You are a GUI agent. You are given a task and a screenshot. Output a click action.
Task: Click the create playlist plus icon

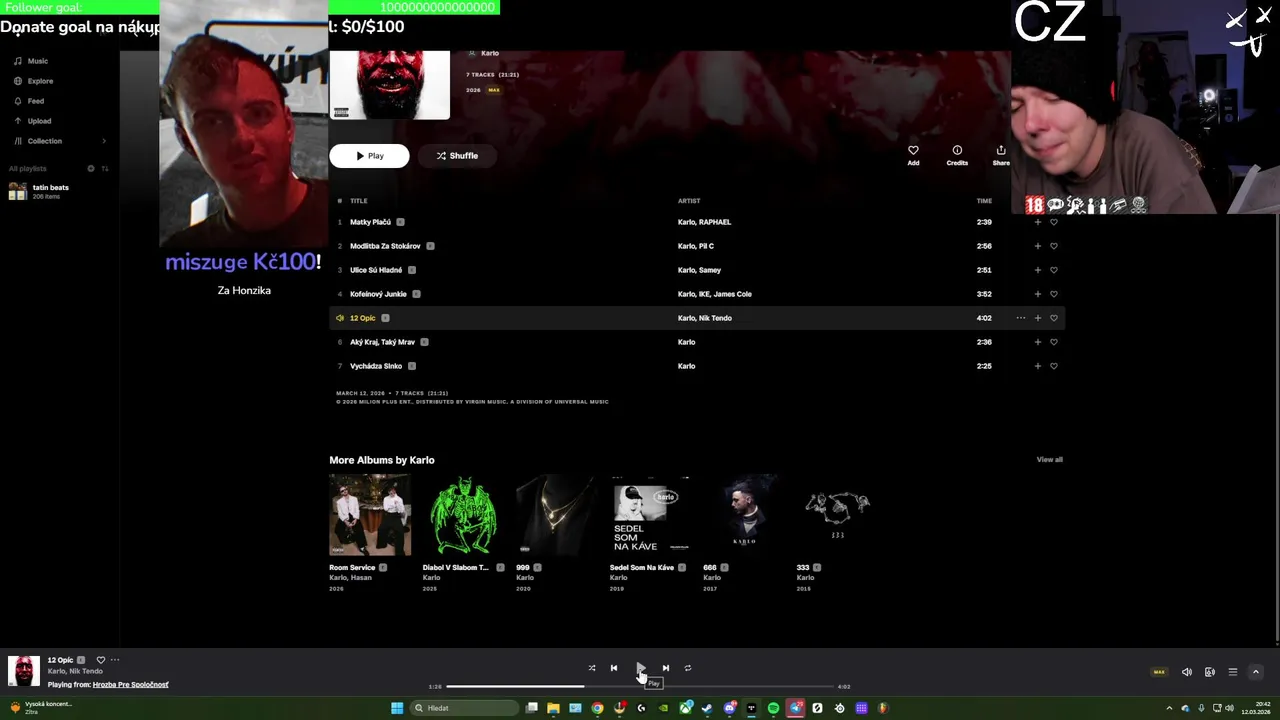pyautogui.click(x=91, y=168)
